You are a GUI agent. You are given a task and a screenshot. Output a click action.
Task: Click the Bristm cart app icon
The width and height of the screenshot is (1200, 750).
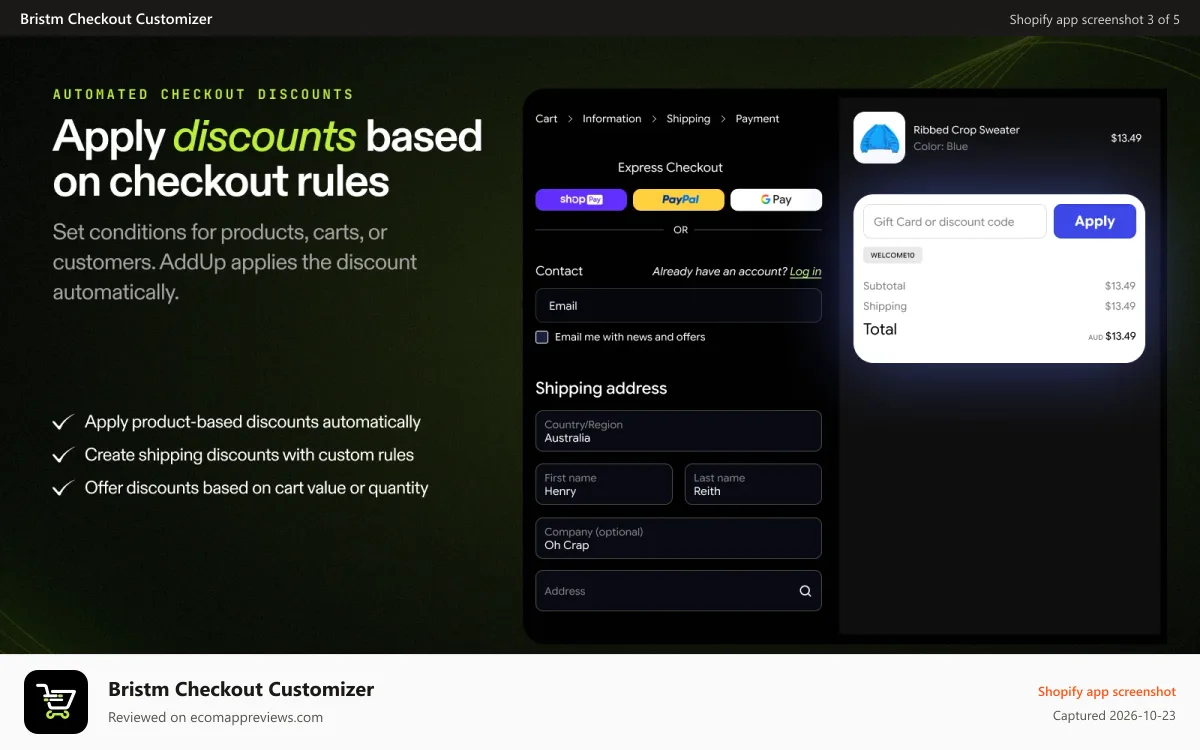(56, 702)
